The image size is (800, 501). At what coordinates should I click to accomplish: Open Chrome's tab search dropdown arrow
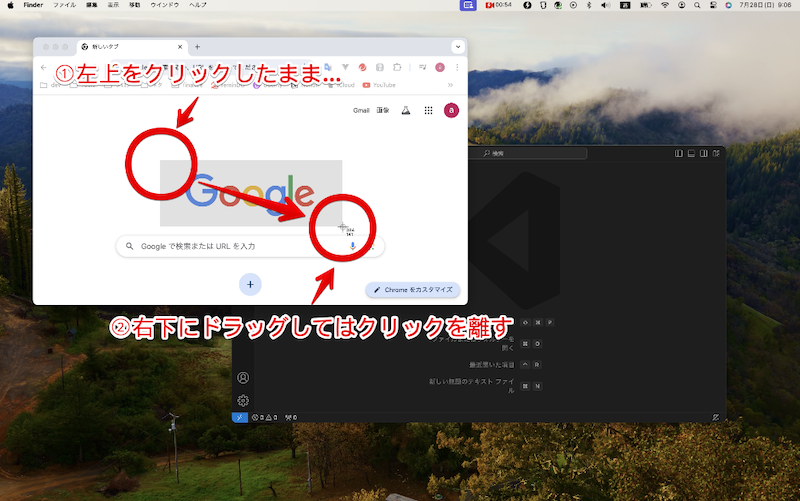click(x=458, y=46)
